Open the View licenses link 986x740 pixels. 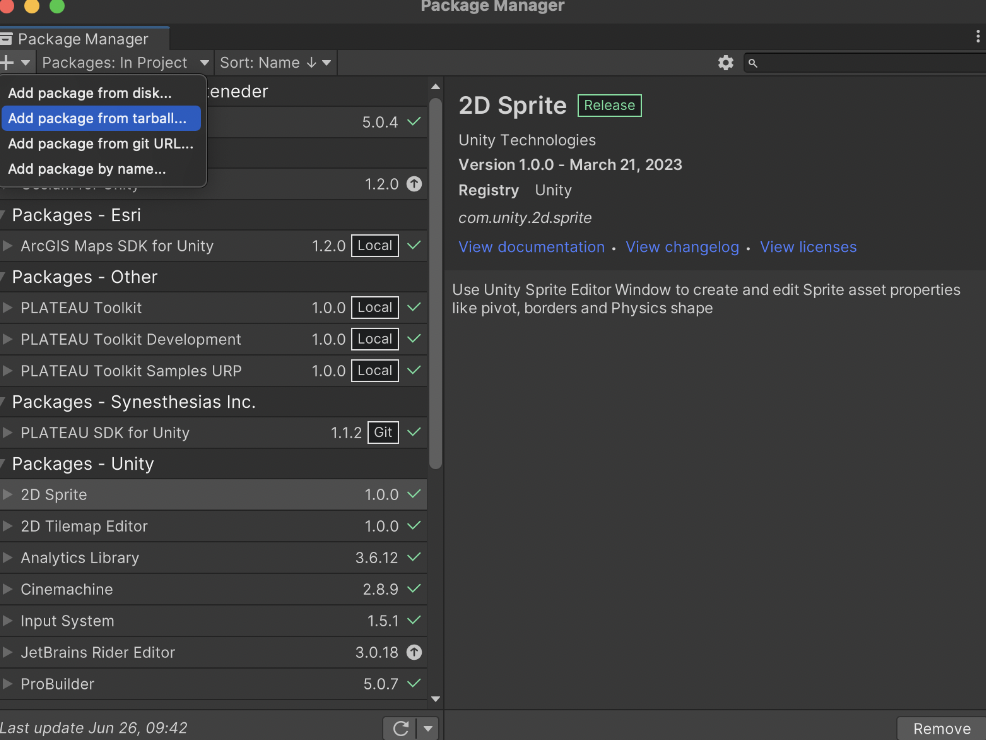(808, 247)
